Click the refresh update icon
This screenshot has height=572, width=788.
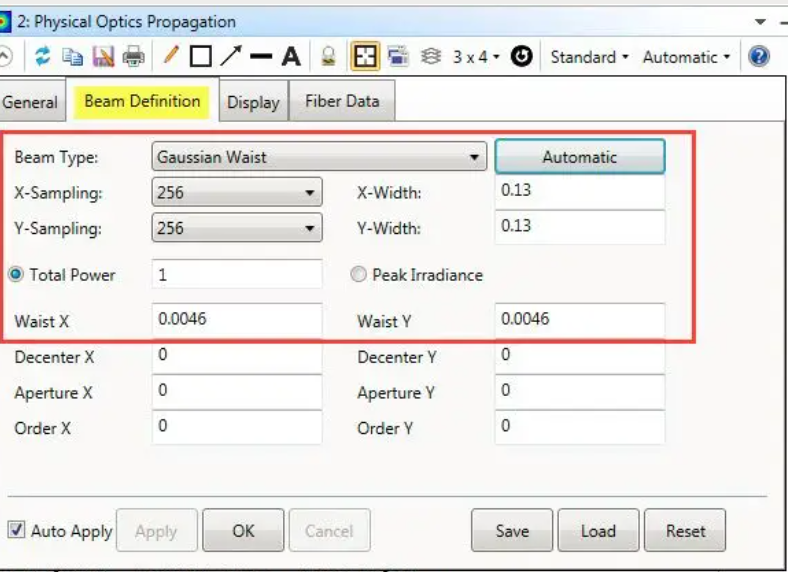pyautogui.click(x=42, y=57)
